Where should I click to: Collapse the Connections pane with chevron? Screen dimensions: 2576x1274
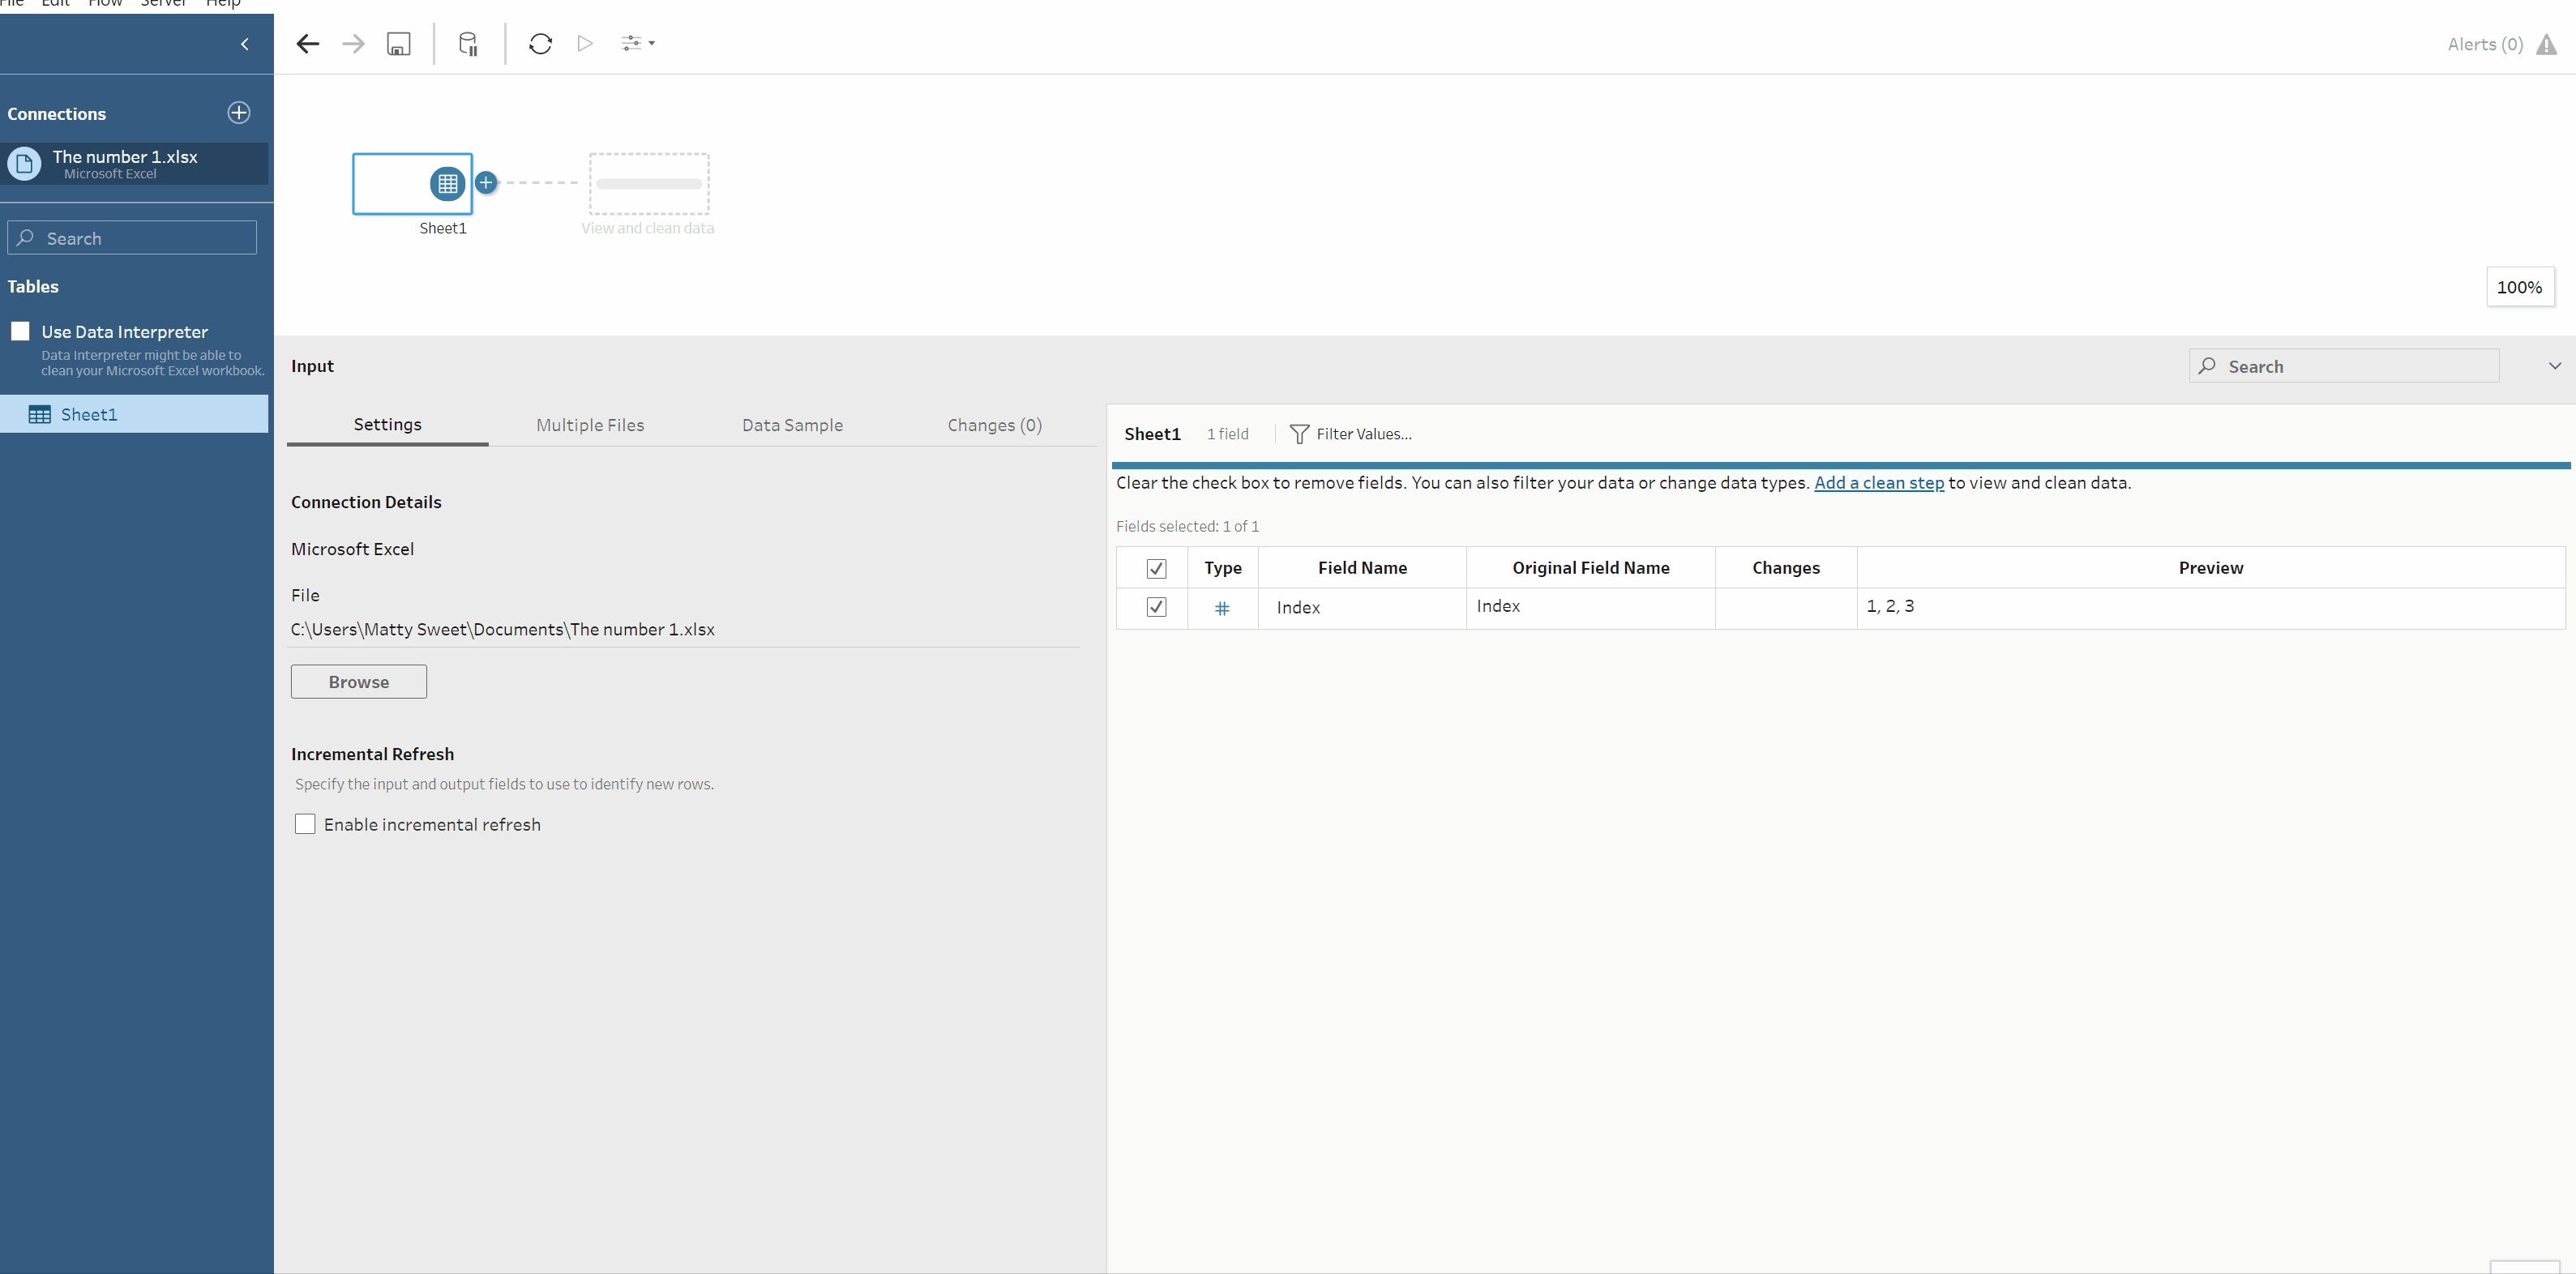tap(245, 44)
